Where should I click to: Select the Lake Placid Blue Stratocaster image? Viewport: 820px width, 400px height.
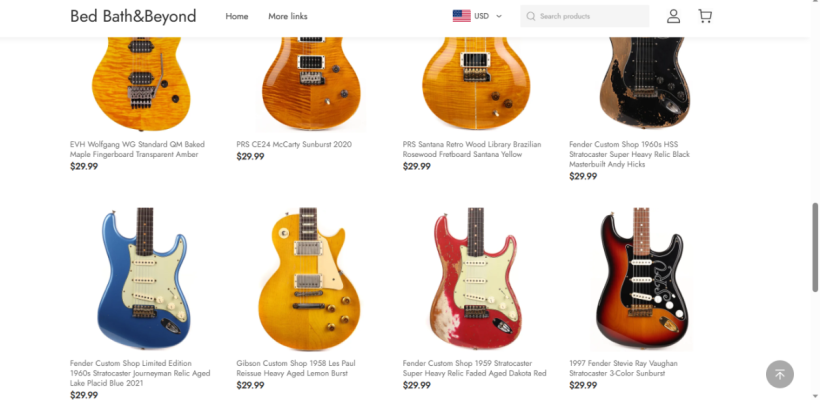point(144,278)
